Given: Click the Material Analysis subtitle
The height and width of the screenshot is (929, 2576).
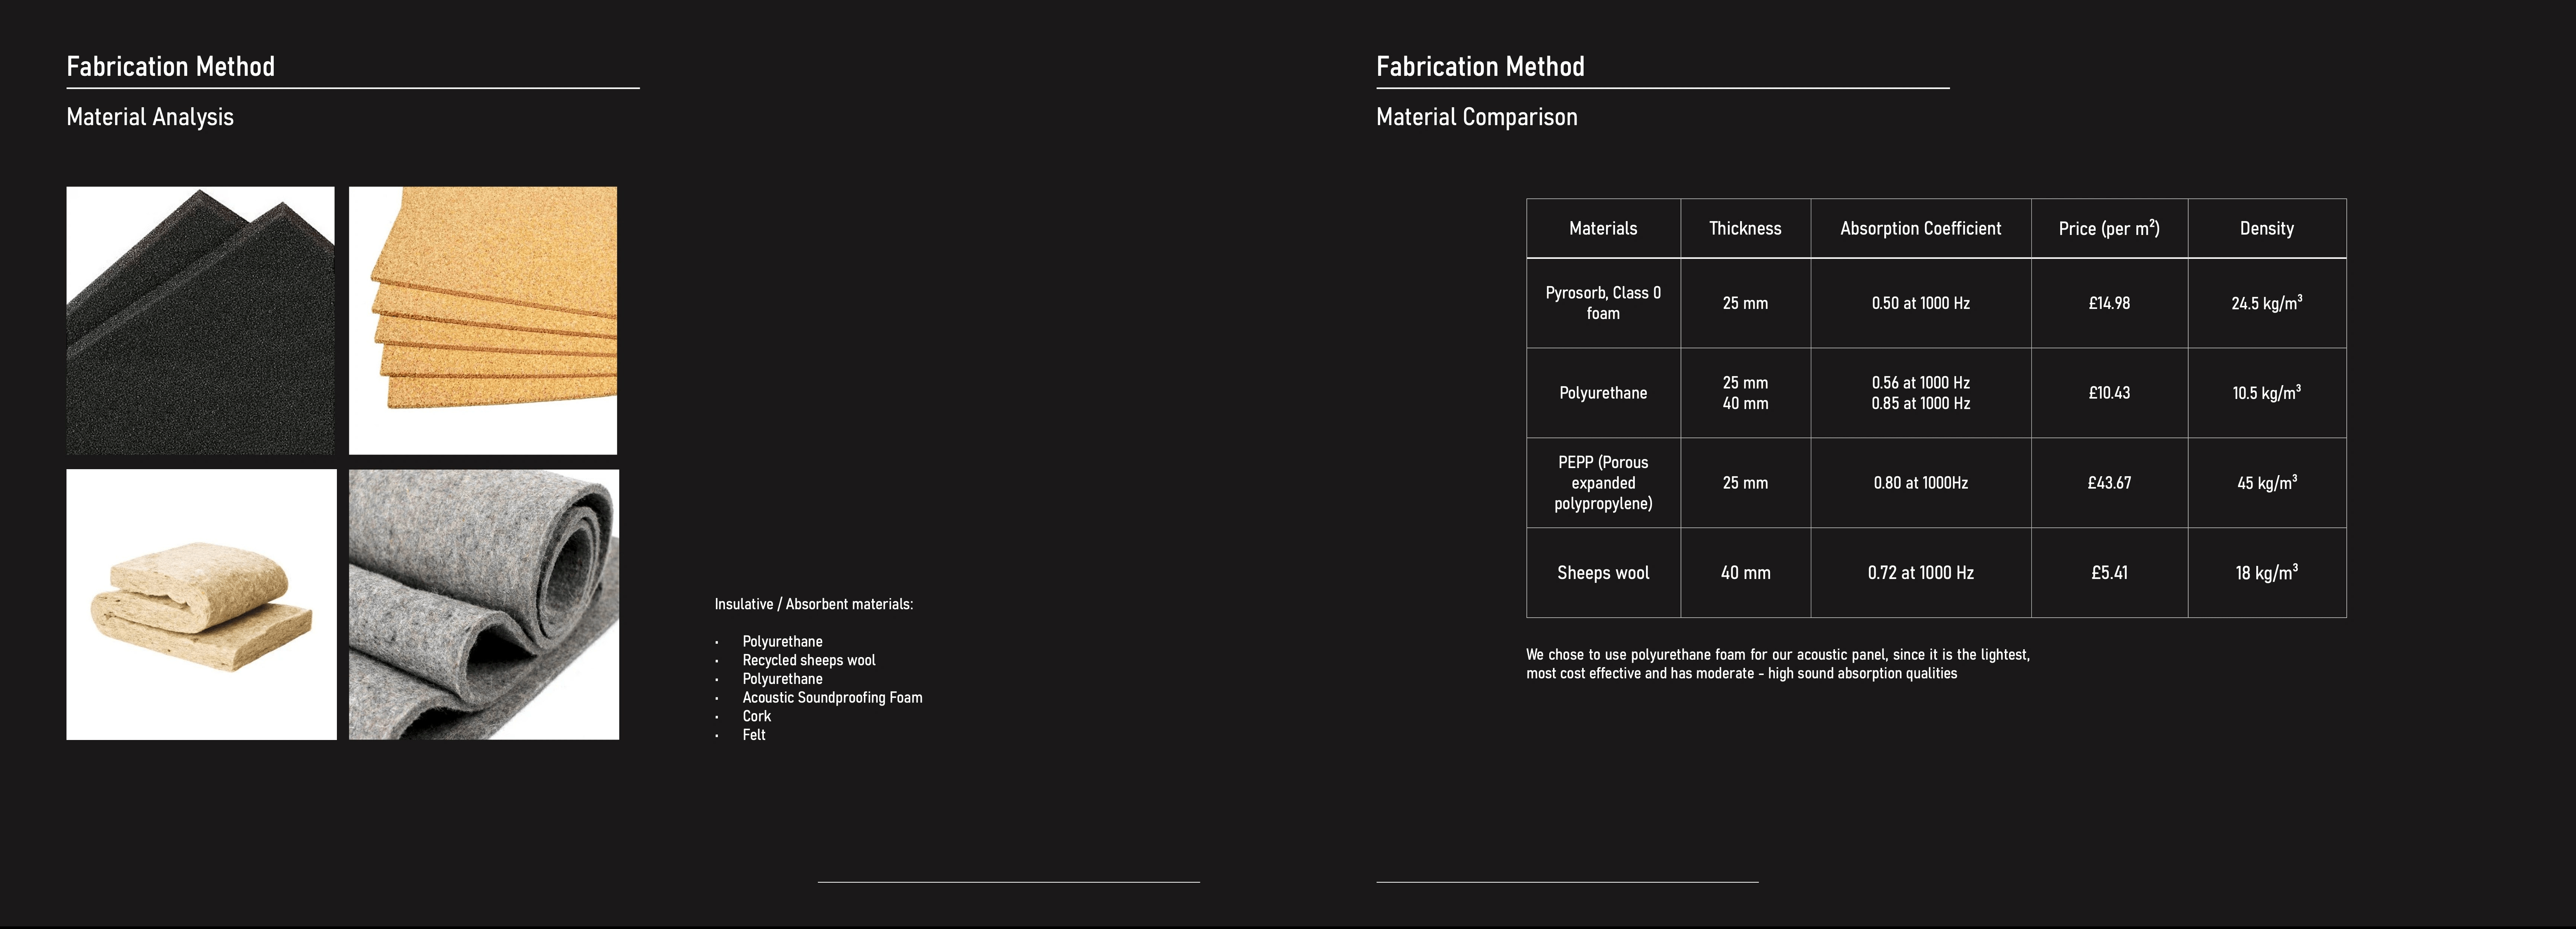Looking at the screenshot, I should [x=150, y=117].
